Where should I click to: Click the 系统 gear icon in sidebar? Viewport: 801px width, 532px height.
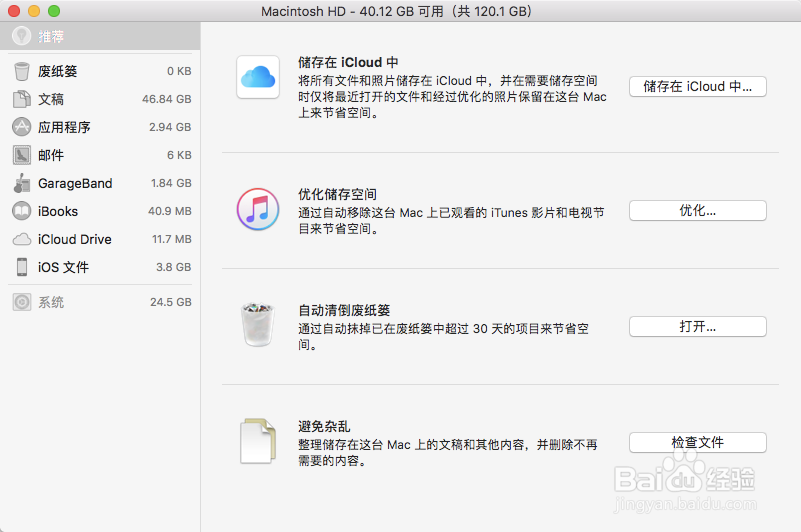(x=21, y=302)
